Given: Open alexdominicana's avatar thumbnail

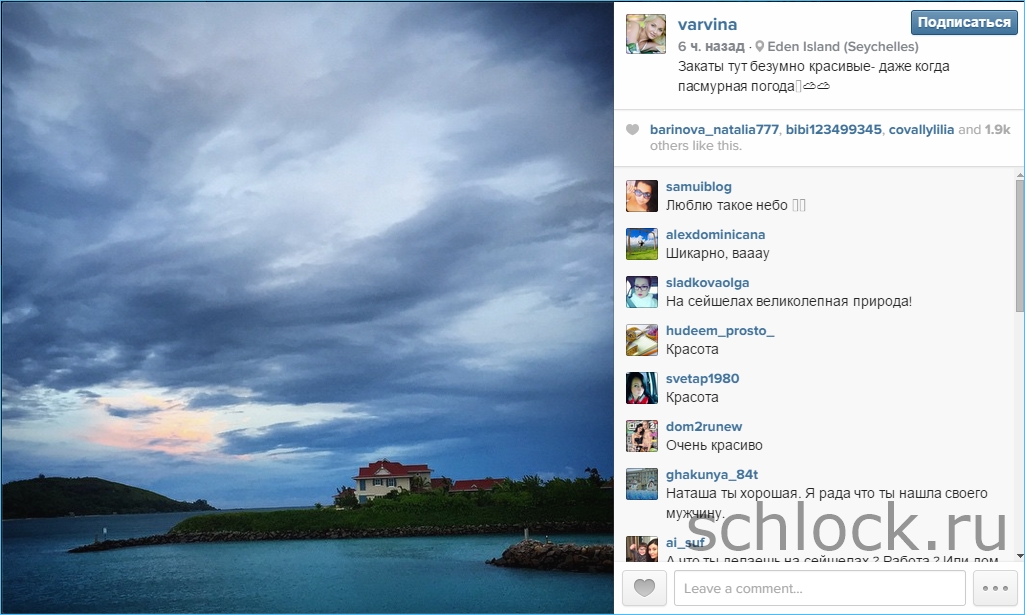Looking at the screenshot, I should pyautogui.click(x=642, y=244).
